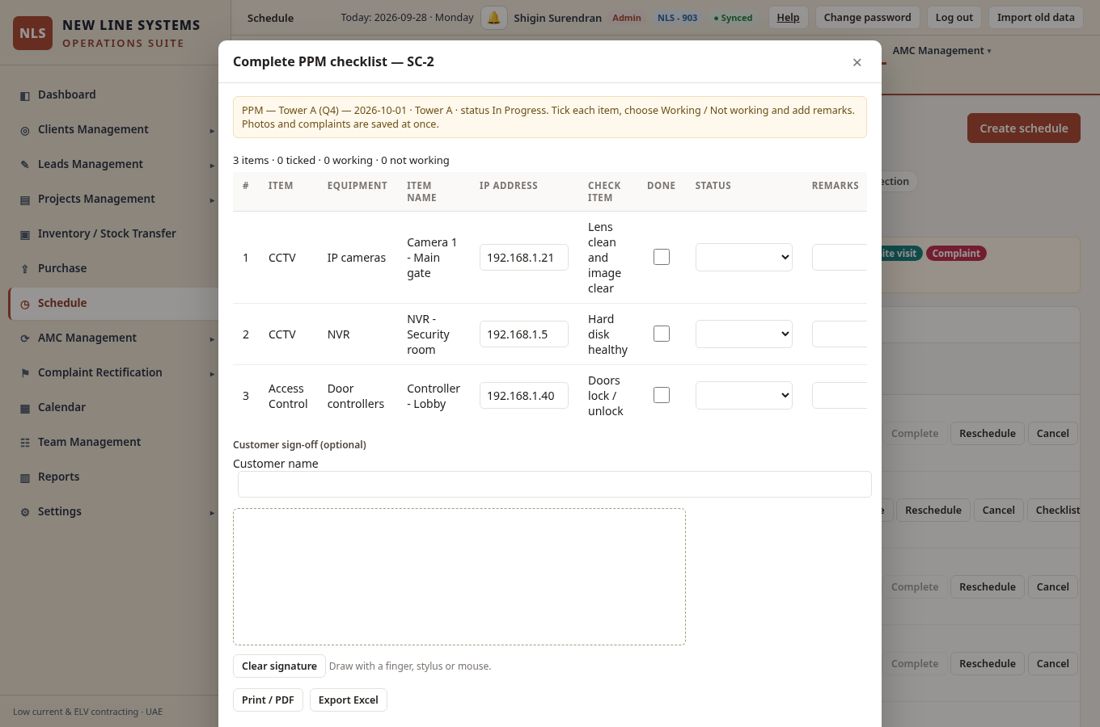
Task: Click the Schedule clock icon in sidebar
Action: click(25, 304)
